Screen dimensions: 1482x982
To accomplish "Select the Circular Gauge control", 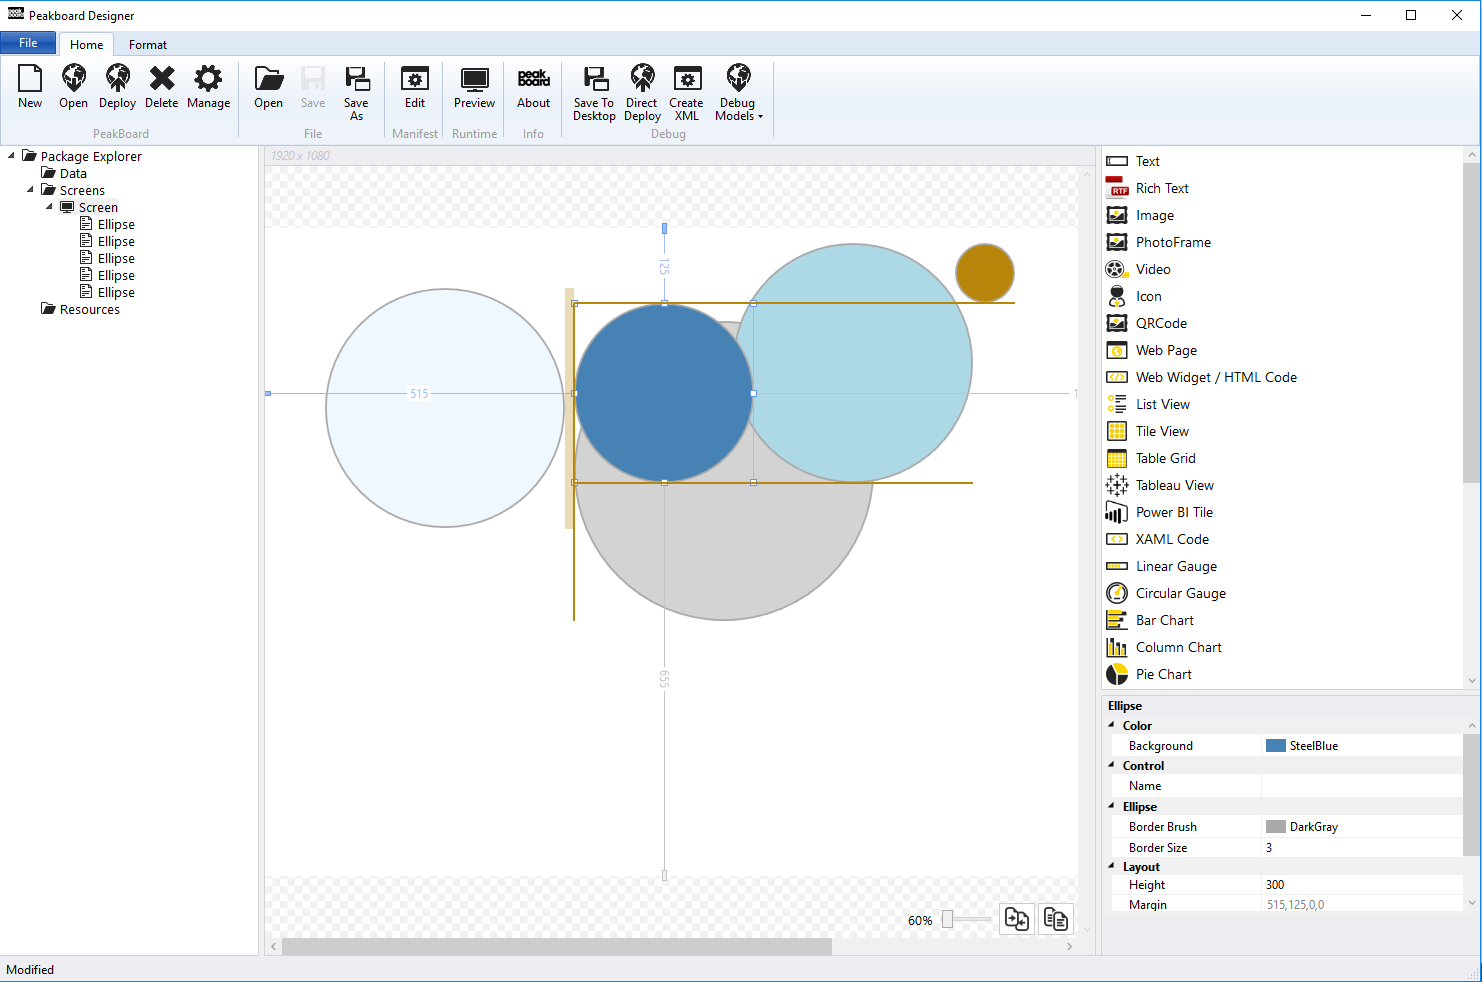I will (x=1180, y=593).
